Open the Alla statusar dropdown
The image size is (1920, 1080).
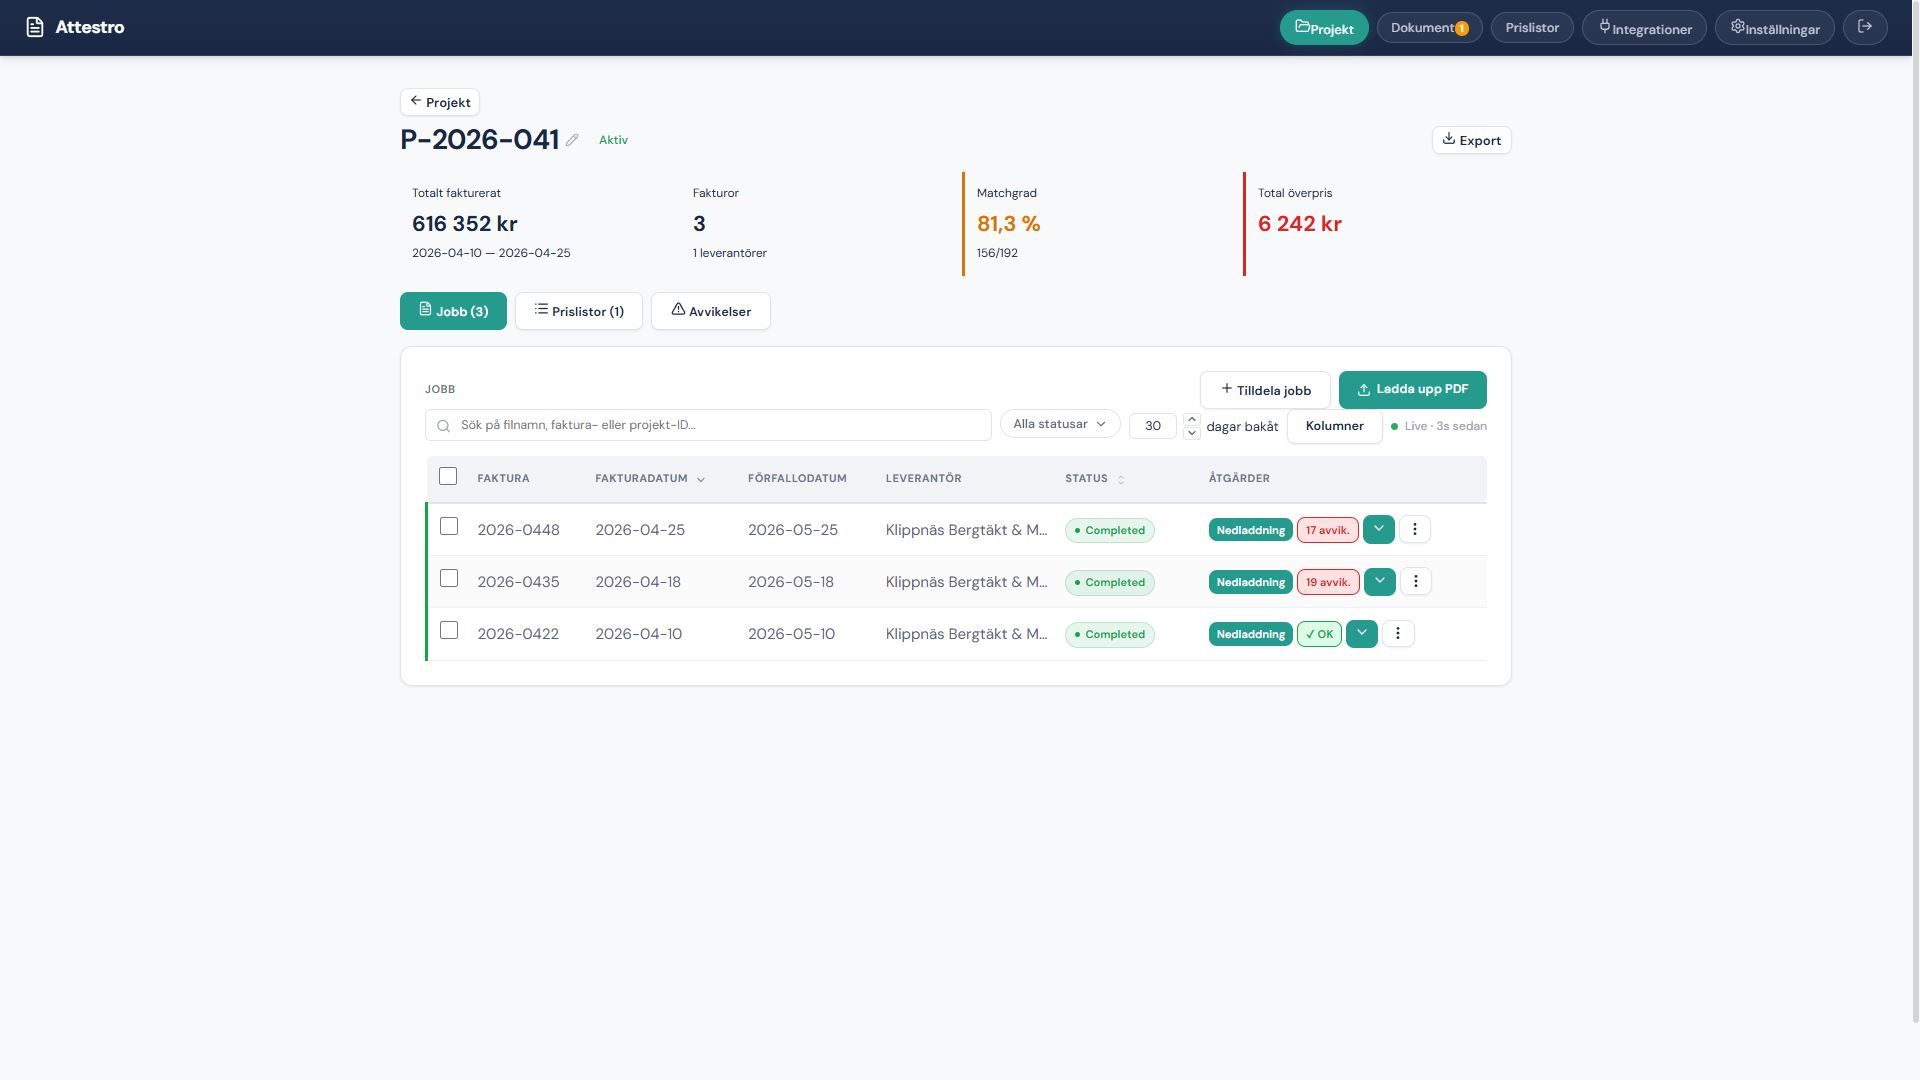click(x=1059, y=424)
